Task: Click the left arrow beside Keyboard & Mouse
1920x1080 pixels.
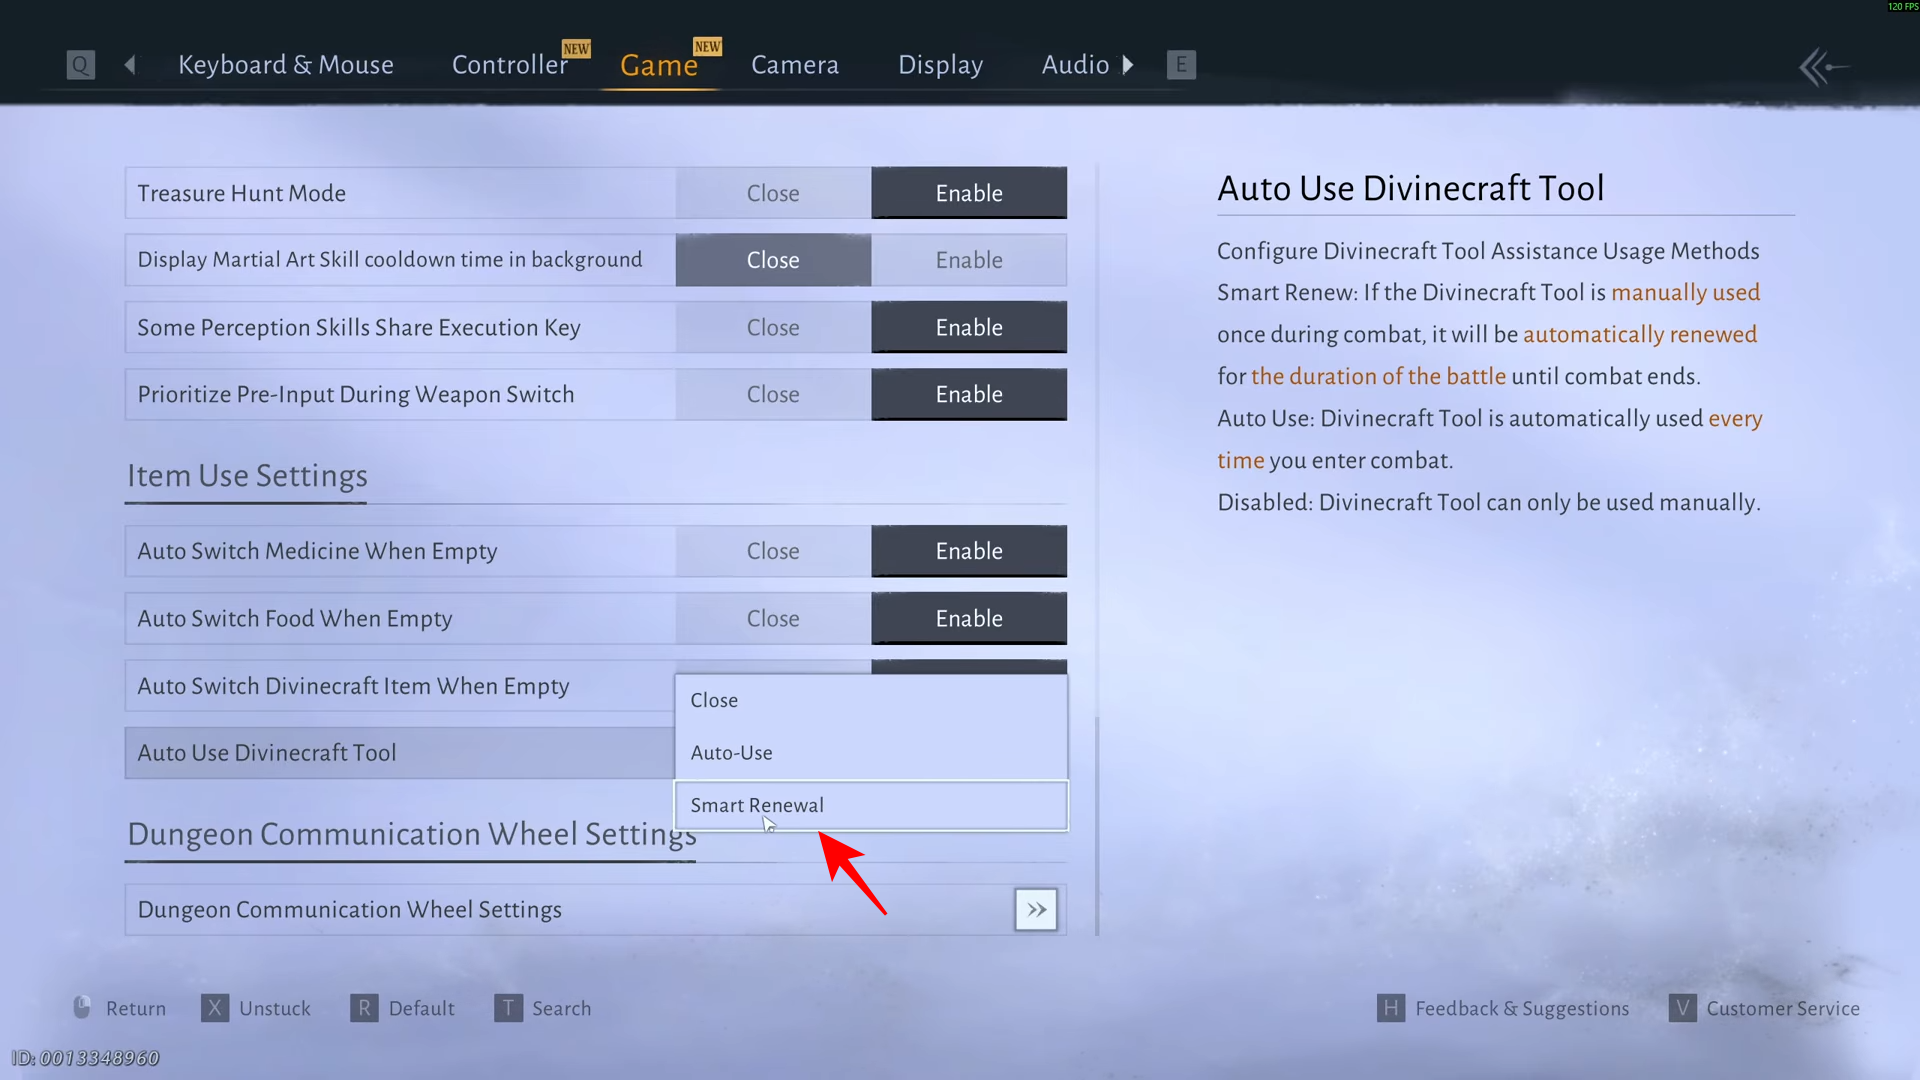Action: coord(130,65)
